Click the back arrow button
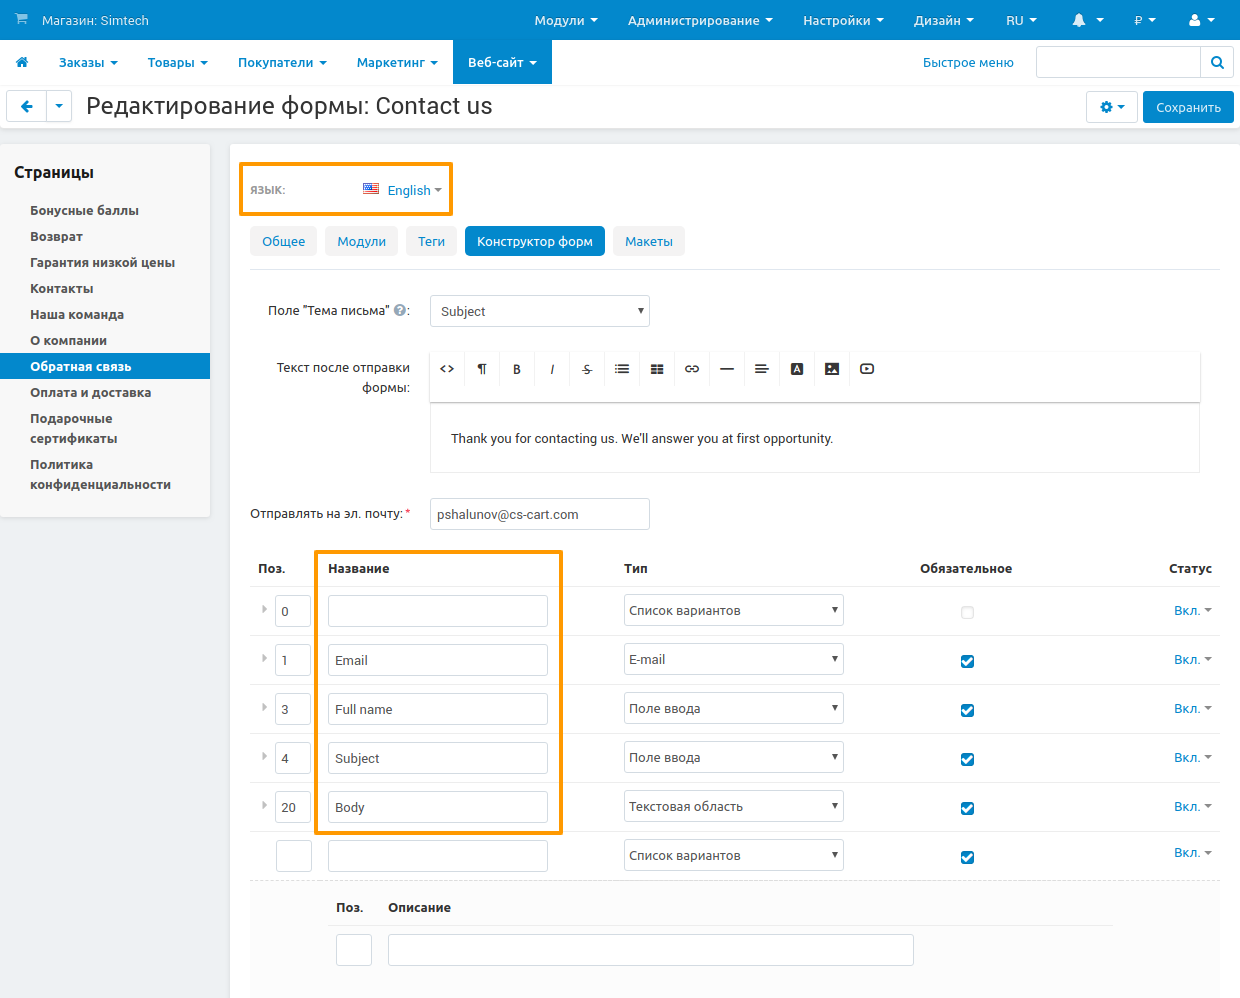 pyautogui.click(x=27, y=106)
